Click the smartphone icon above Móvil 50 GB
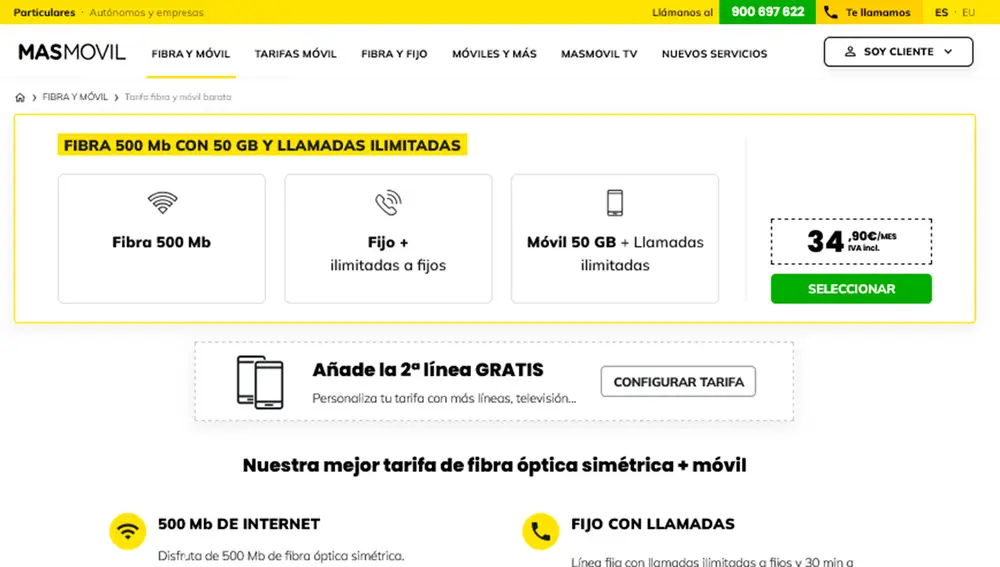 (615, 203)
